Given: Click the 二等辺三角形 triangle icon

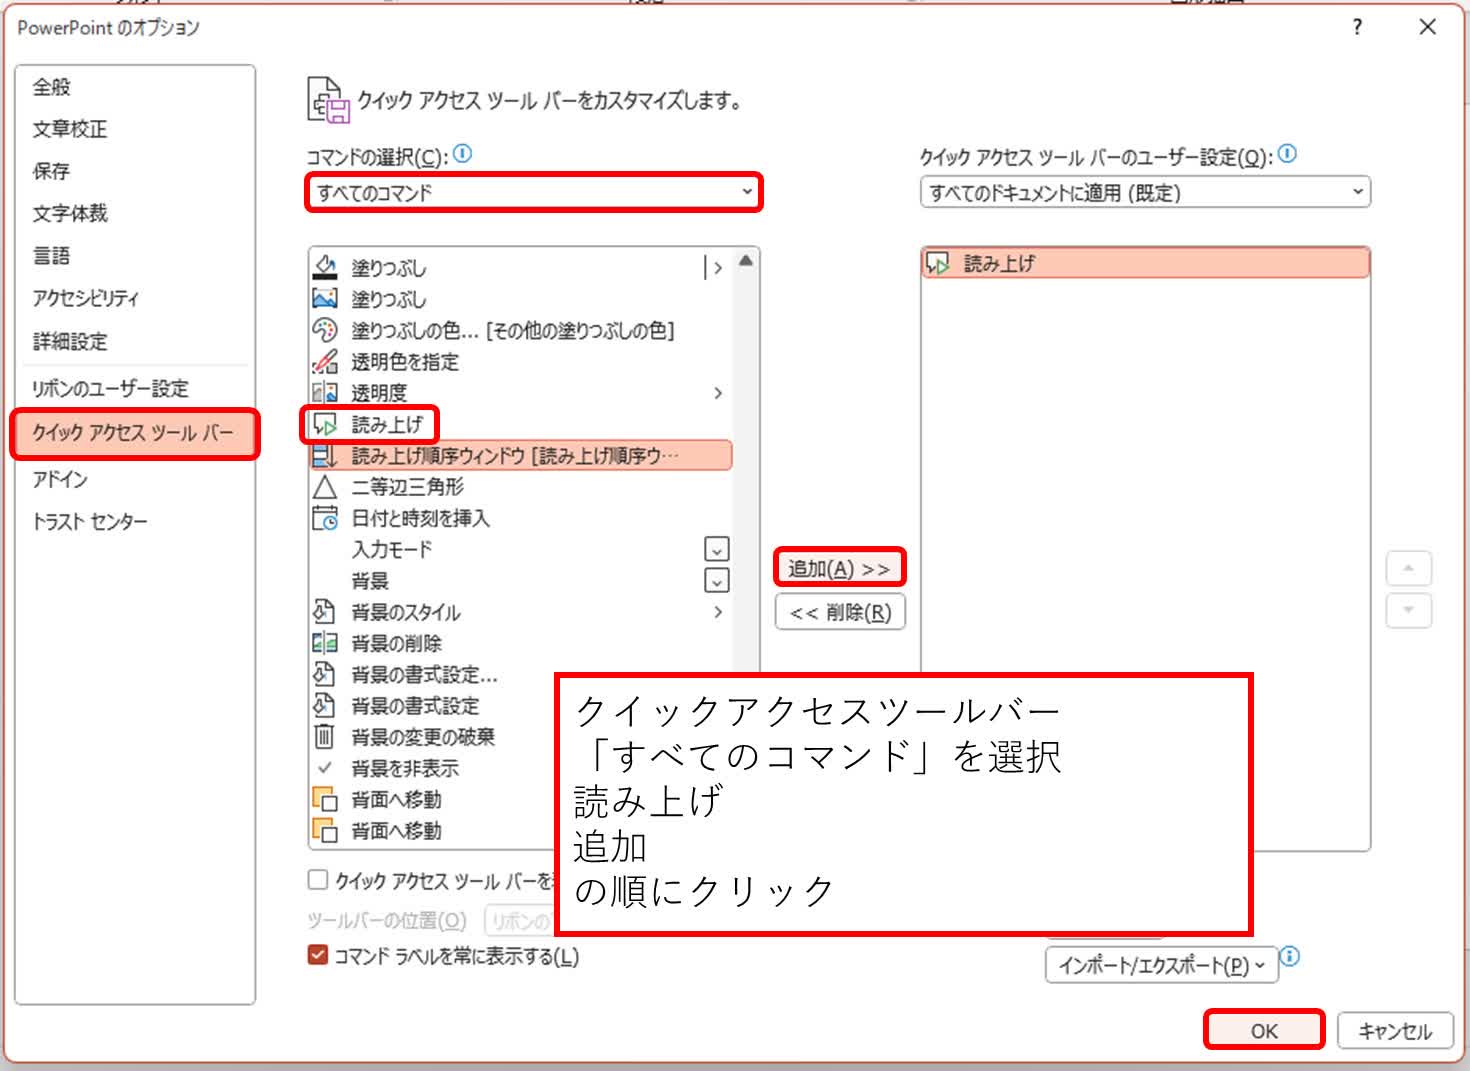Looking at the screenshot, I should pyautogui.click(x=325, y=487).
